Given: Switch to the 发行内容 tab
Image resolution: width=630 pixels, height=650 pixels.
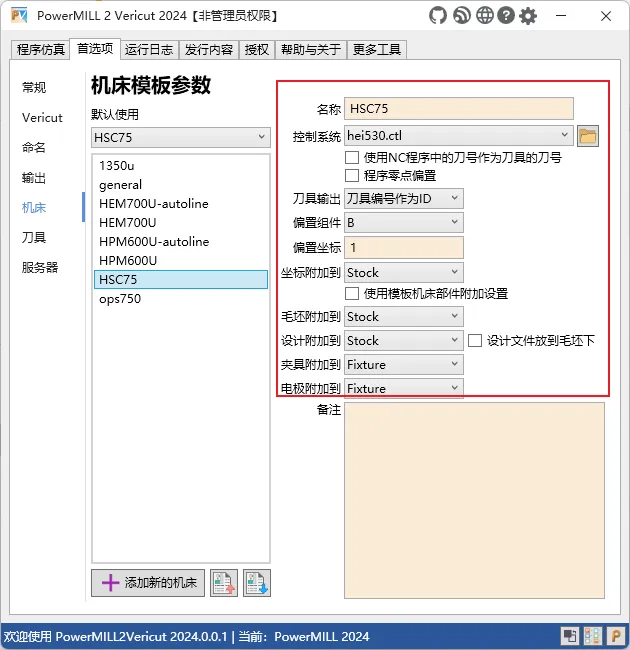Looking at the screenshot, I should click(x=209, y=50).
